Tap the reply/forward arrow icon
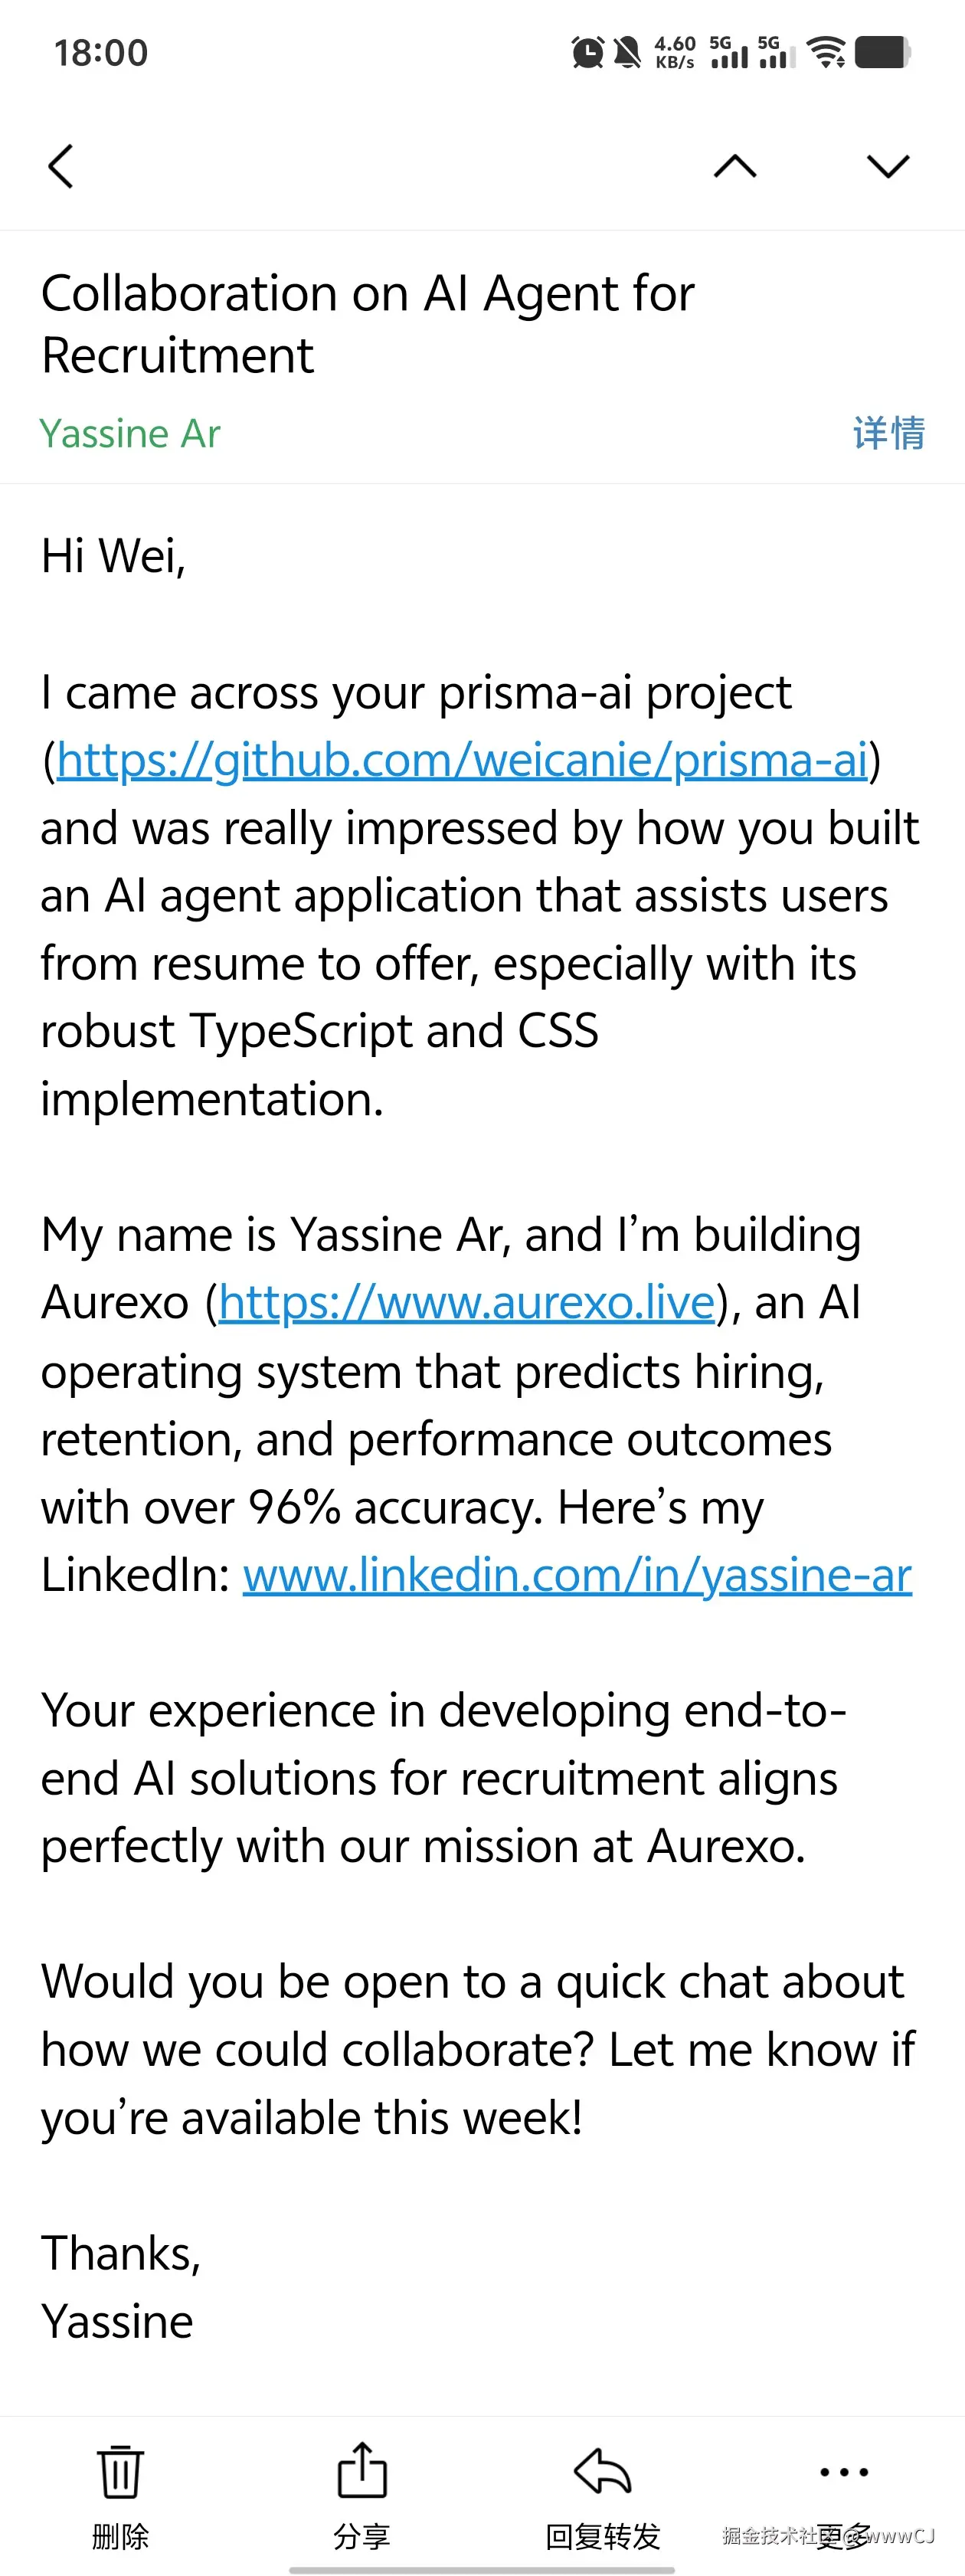The height and width of the screenshot is (2576, 965). (x=602, y=2471)
